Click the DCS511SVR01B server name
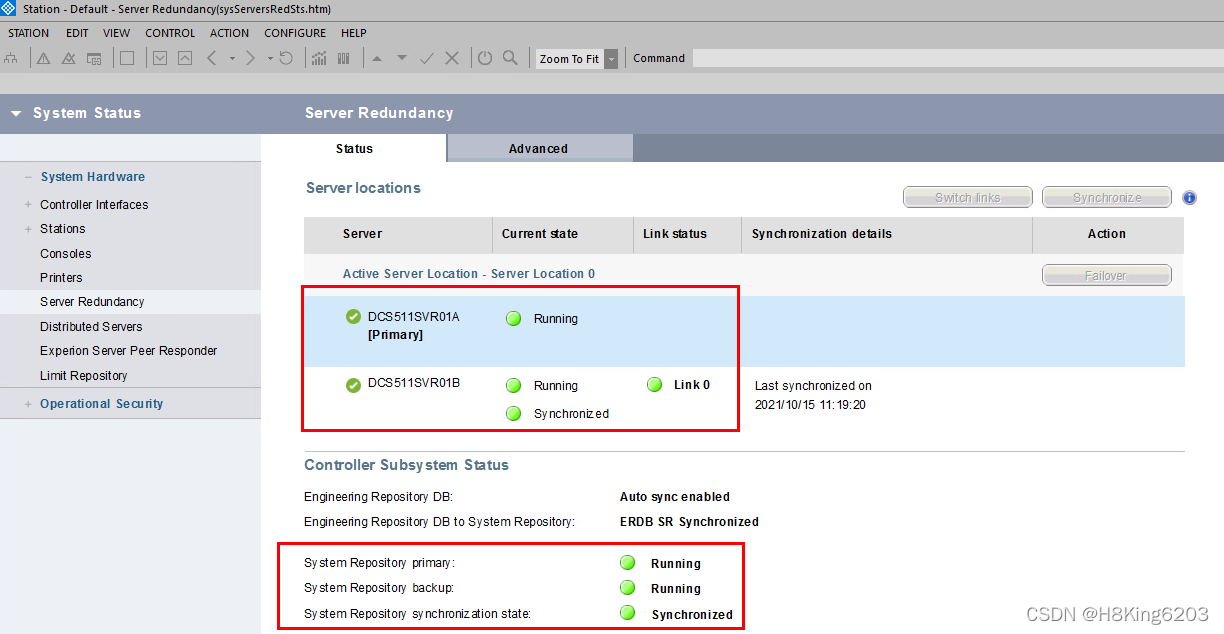Viewport: 1224px width, 634px height. pos(414,382)
